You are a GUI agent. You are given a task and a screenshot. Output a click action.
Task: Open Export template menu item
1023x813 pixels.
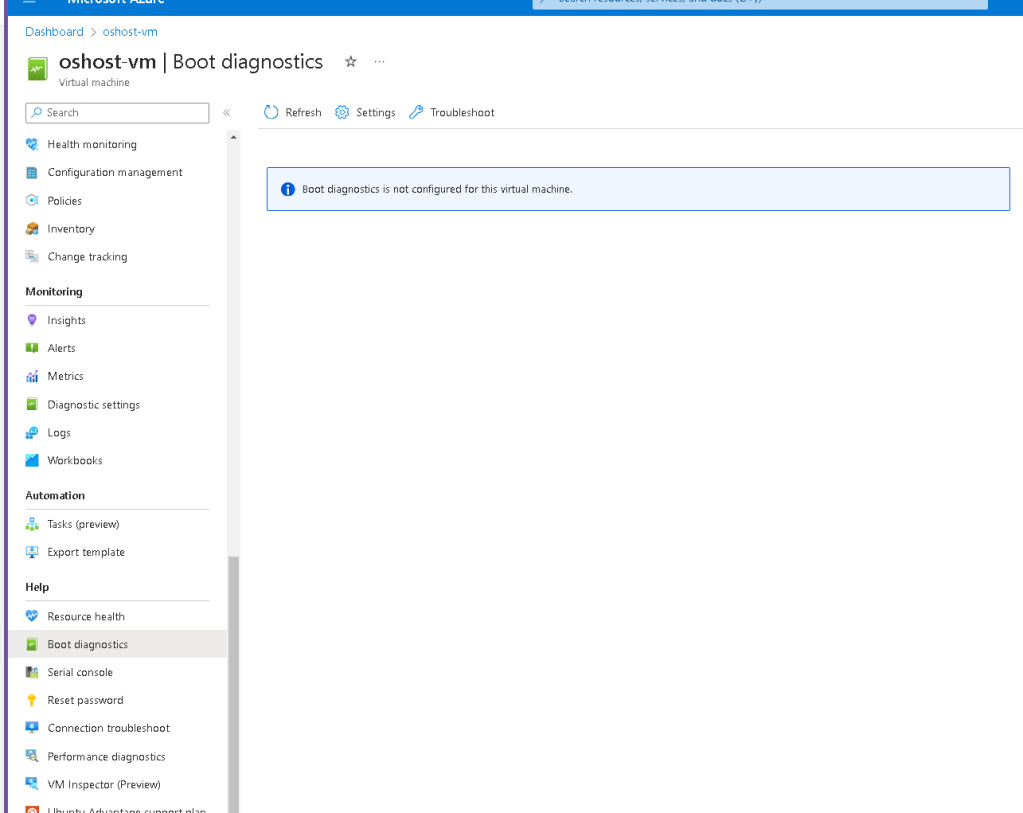click(x=86, y=552)
